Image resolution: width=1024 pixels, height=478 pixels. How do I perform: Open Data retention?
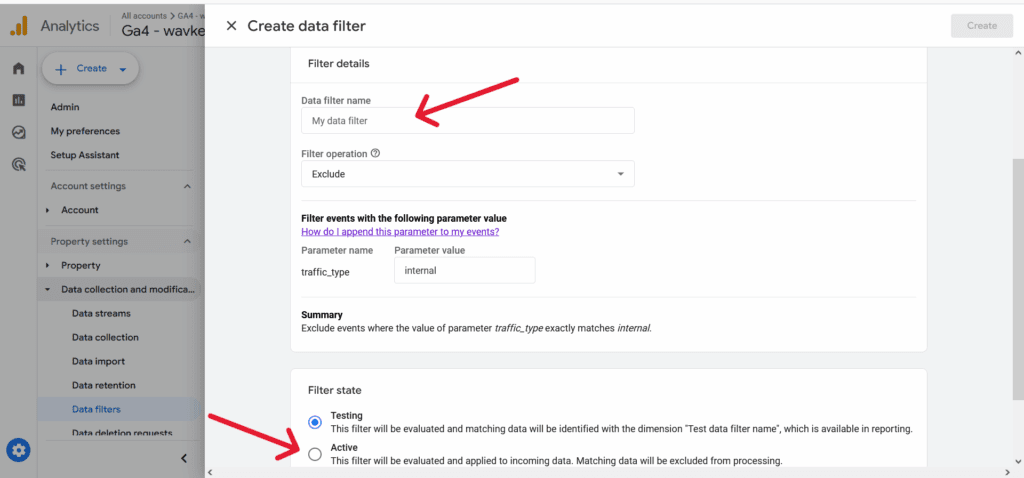pyautogui.click(x=104, y=386)
